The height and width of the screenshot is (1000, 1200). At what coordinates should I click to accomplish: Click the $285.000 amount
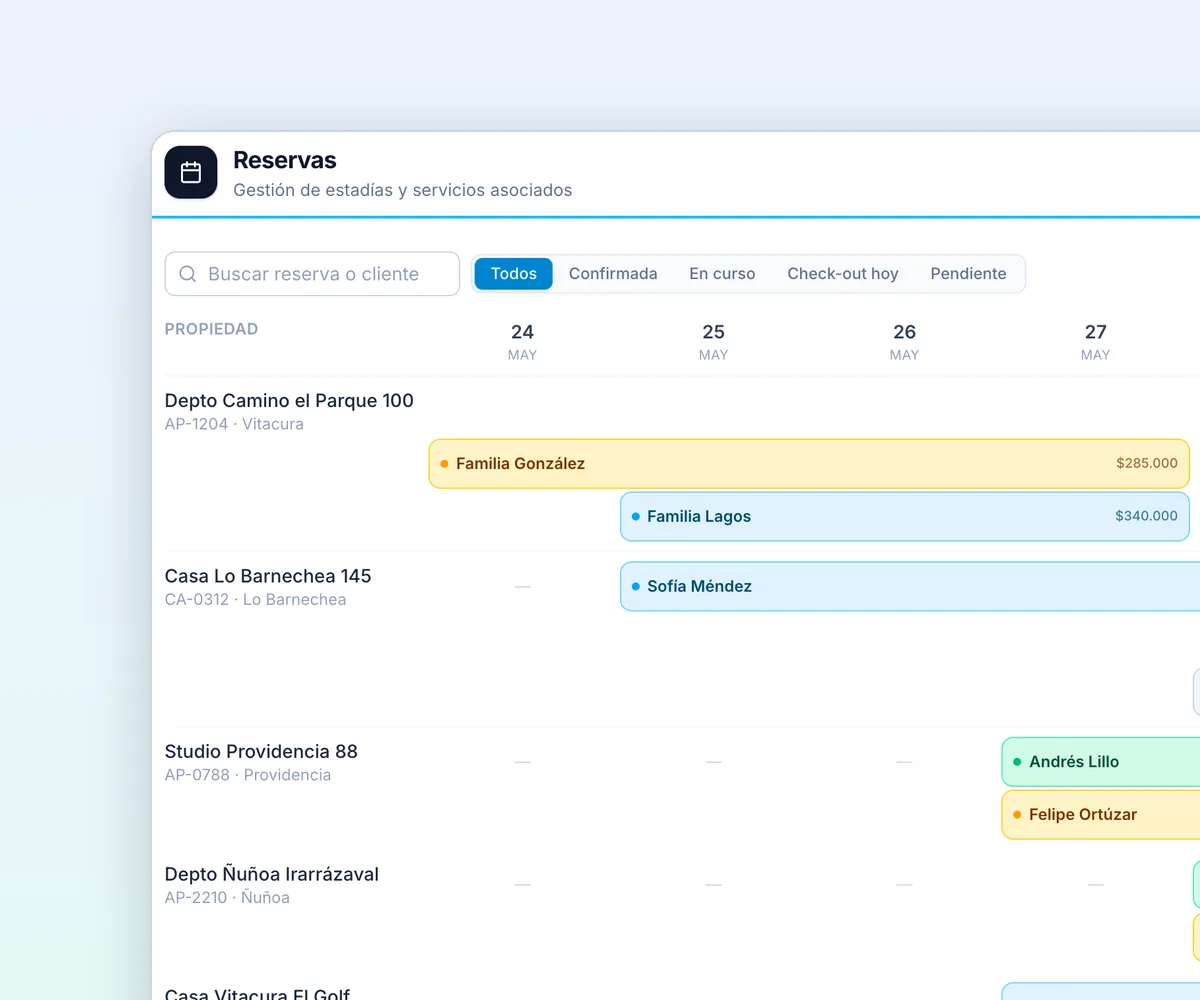tap(1147, 464)
